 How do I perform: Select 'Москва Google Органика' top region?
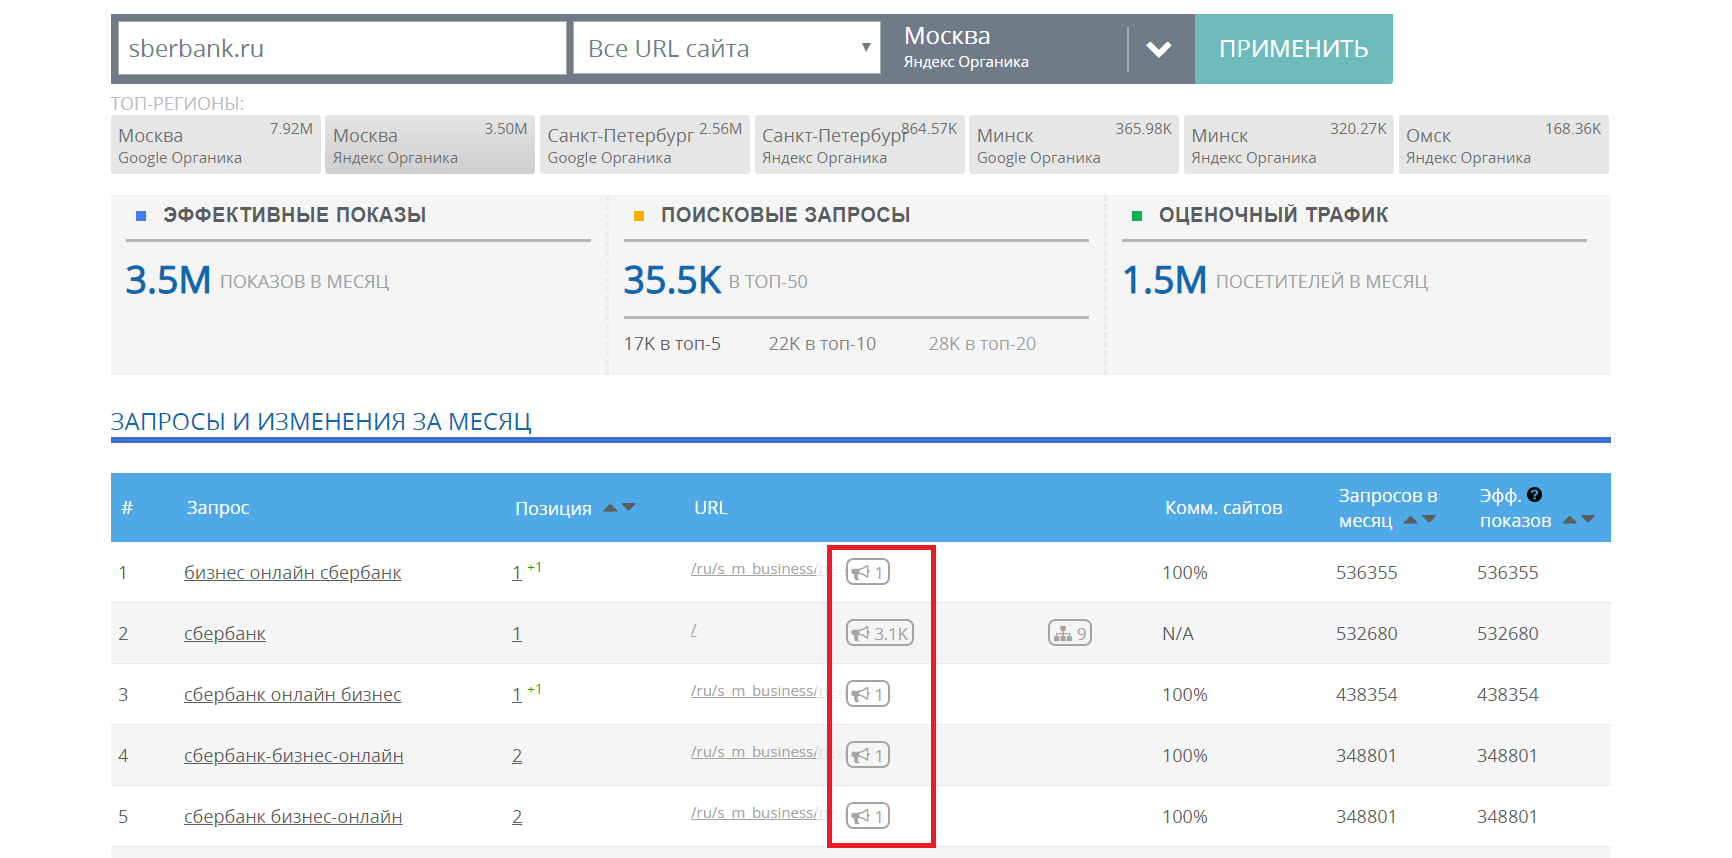[215, 145]
